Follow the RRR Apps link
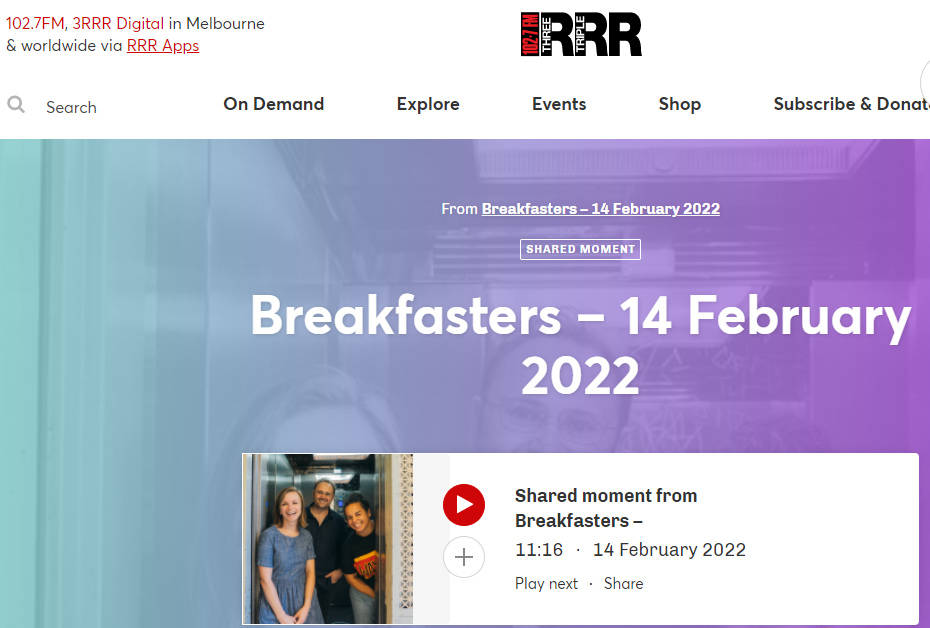 [162, 45]
